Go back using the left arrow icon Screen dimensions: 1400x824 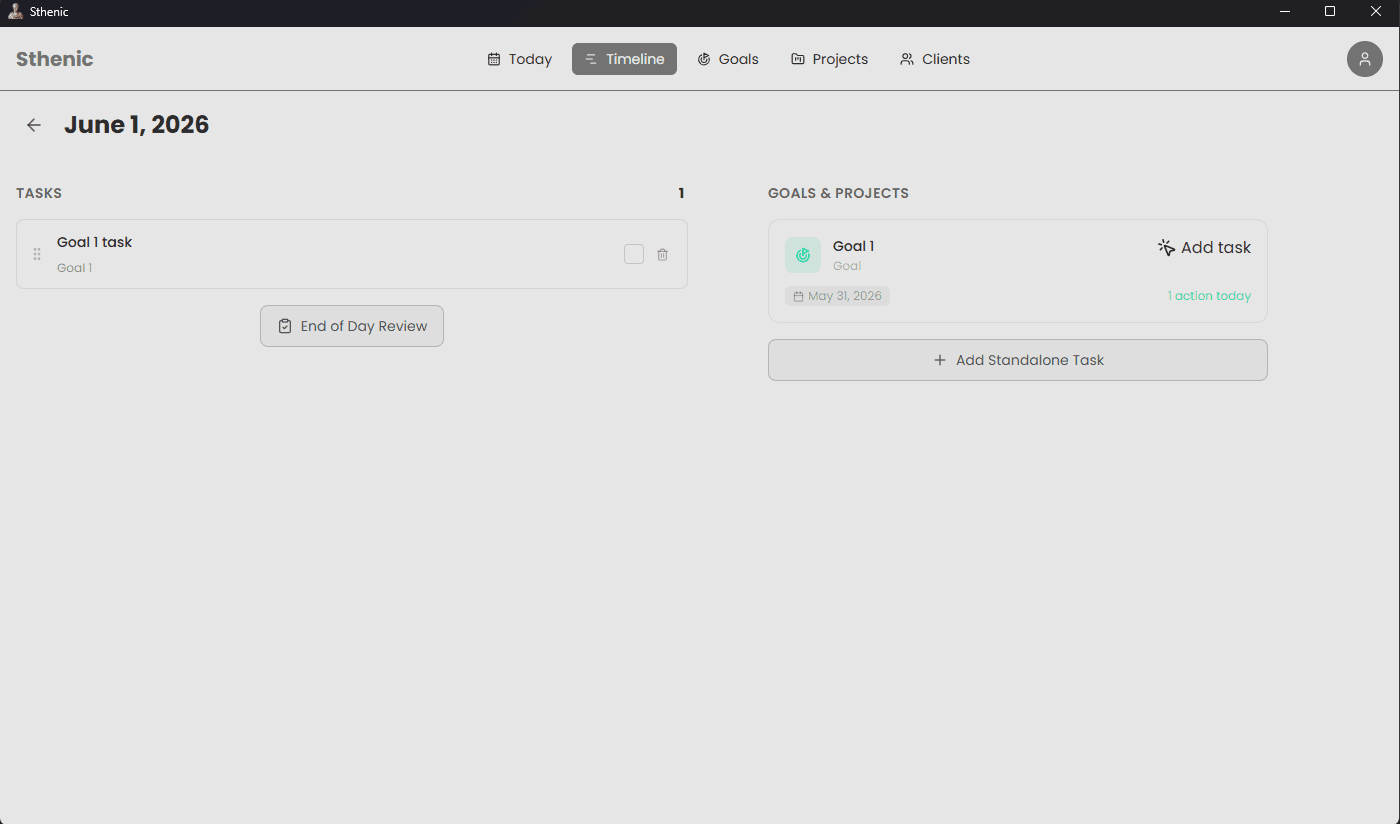coord(34,125)
